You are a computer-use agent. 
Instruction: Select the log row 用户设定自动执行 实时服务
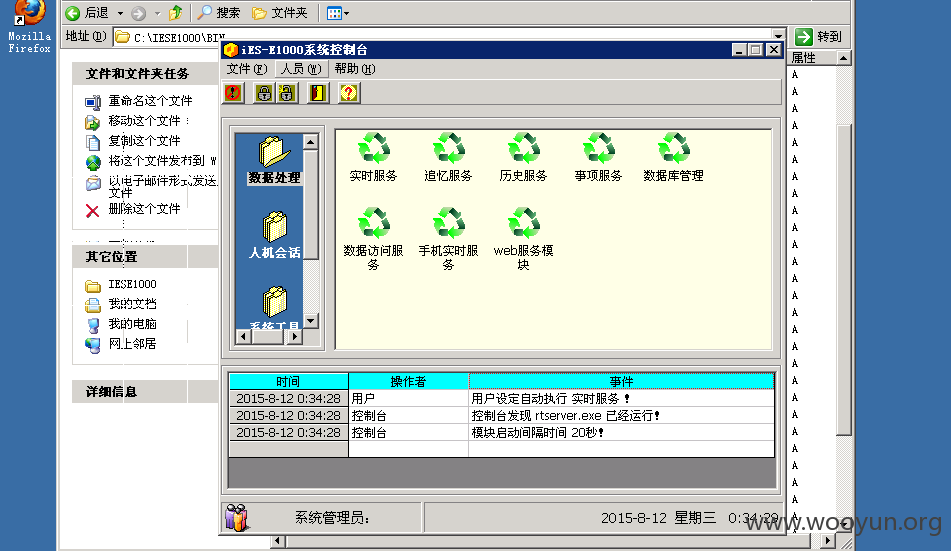pyautogui.click(x=502, y=399)
